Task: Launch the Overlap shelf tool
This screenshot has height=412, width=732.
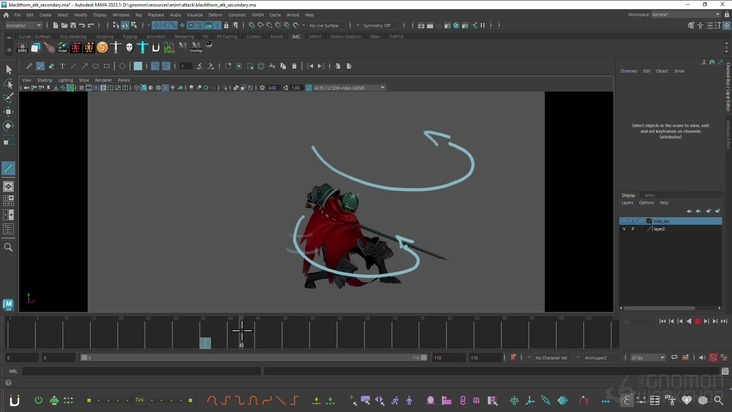Action: [196, 47]
